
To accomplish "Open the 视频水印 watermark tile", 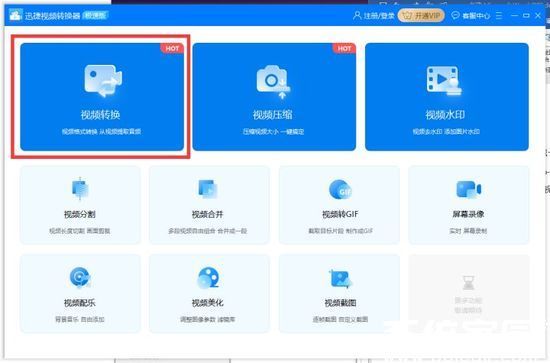I will point(447,97).
